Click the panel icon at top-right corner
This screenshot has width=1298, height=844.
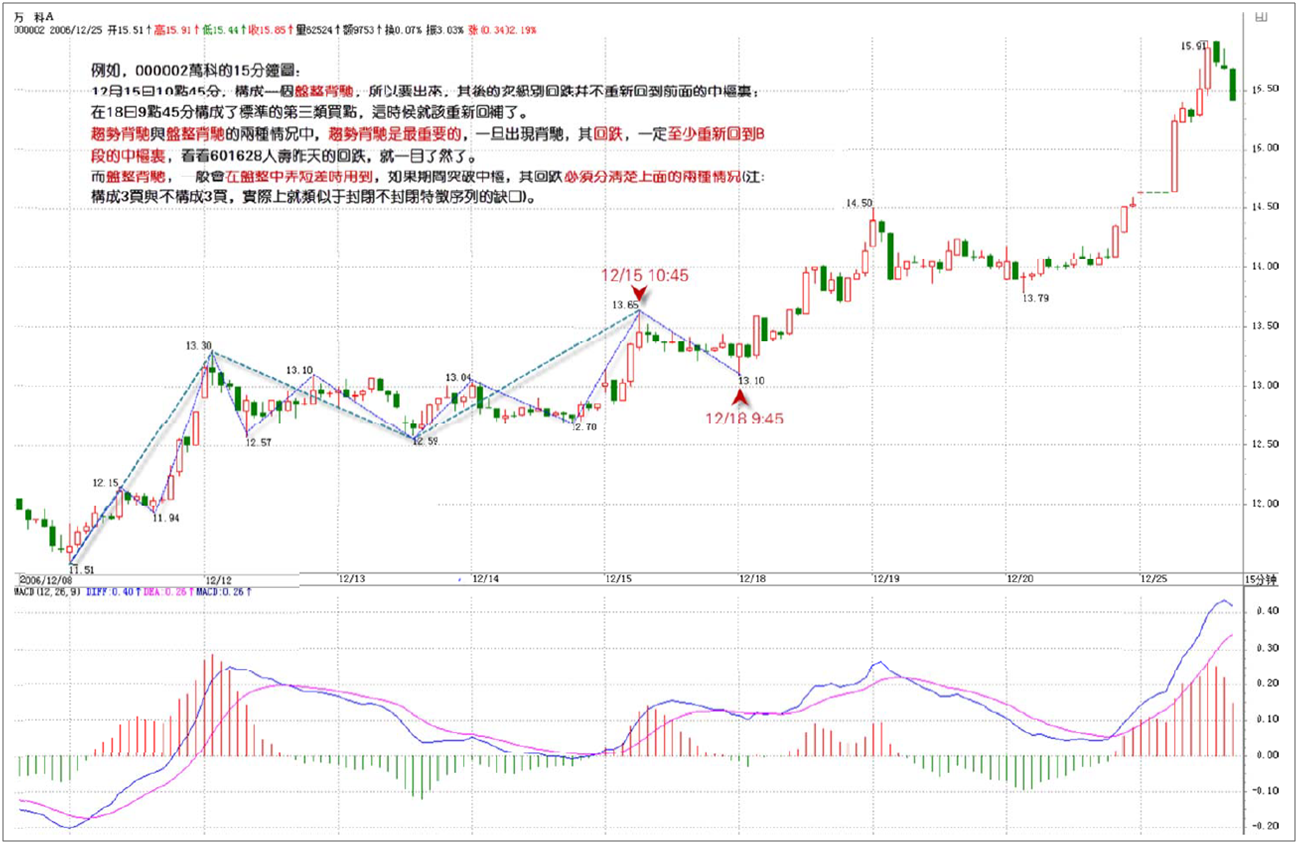point(1261,16)
